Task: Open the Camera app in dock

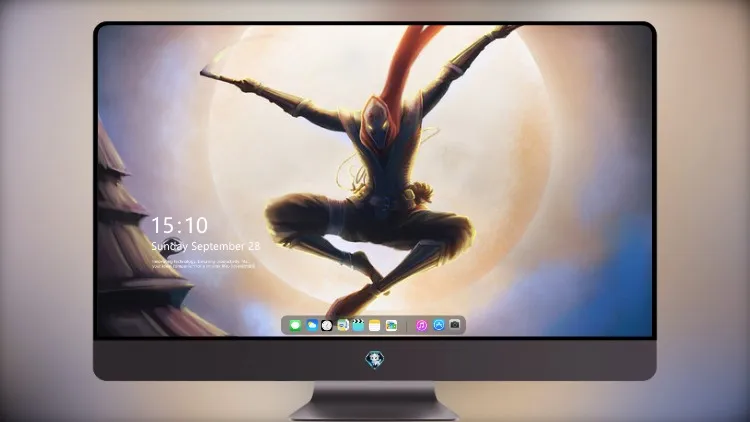Action: [454, 325]
